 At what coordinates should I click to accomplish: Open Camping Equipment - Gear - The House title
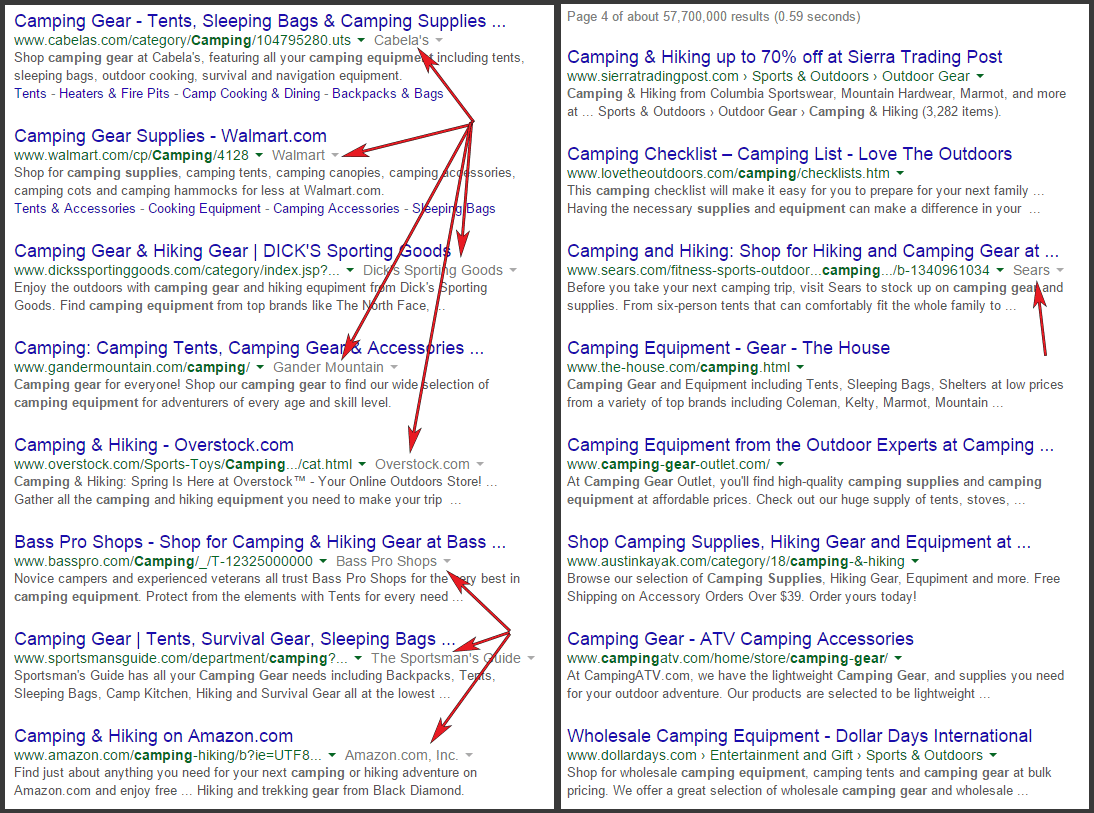point(728,348)
